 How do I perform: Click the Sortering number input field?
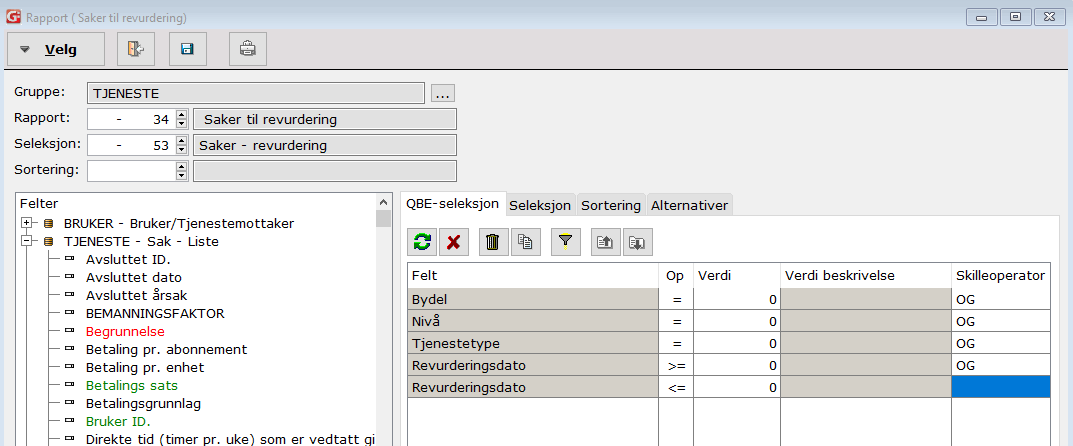tap(131, 171)
